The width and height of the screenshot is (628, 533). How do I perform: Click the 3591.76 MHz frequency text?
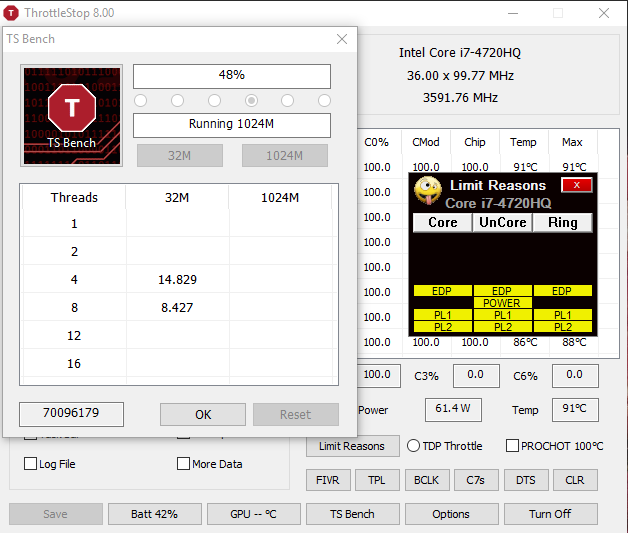(460, 98)
